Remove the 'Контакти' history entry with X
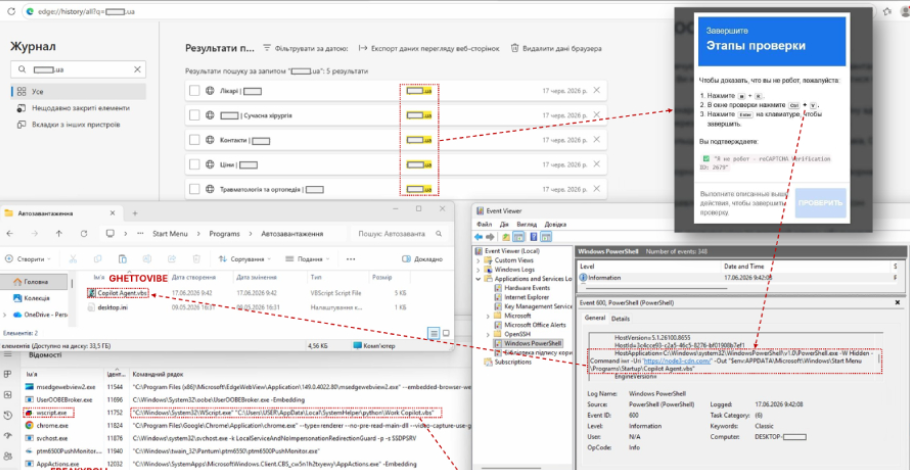The height and width of the screenshot is (470, 910). click(x=597, y=140)
